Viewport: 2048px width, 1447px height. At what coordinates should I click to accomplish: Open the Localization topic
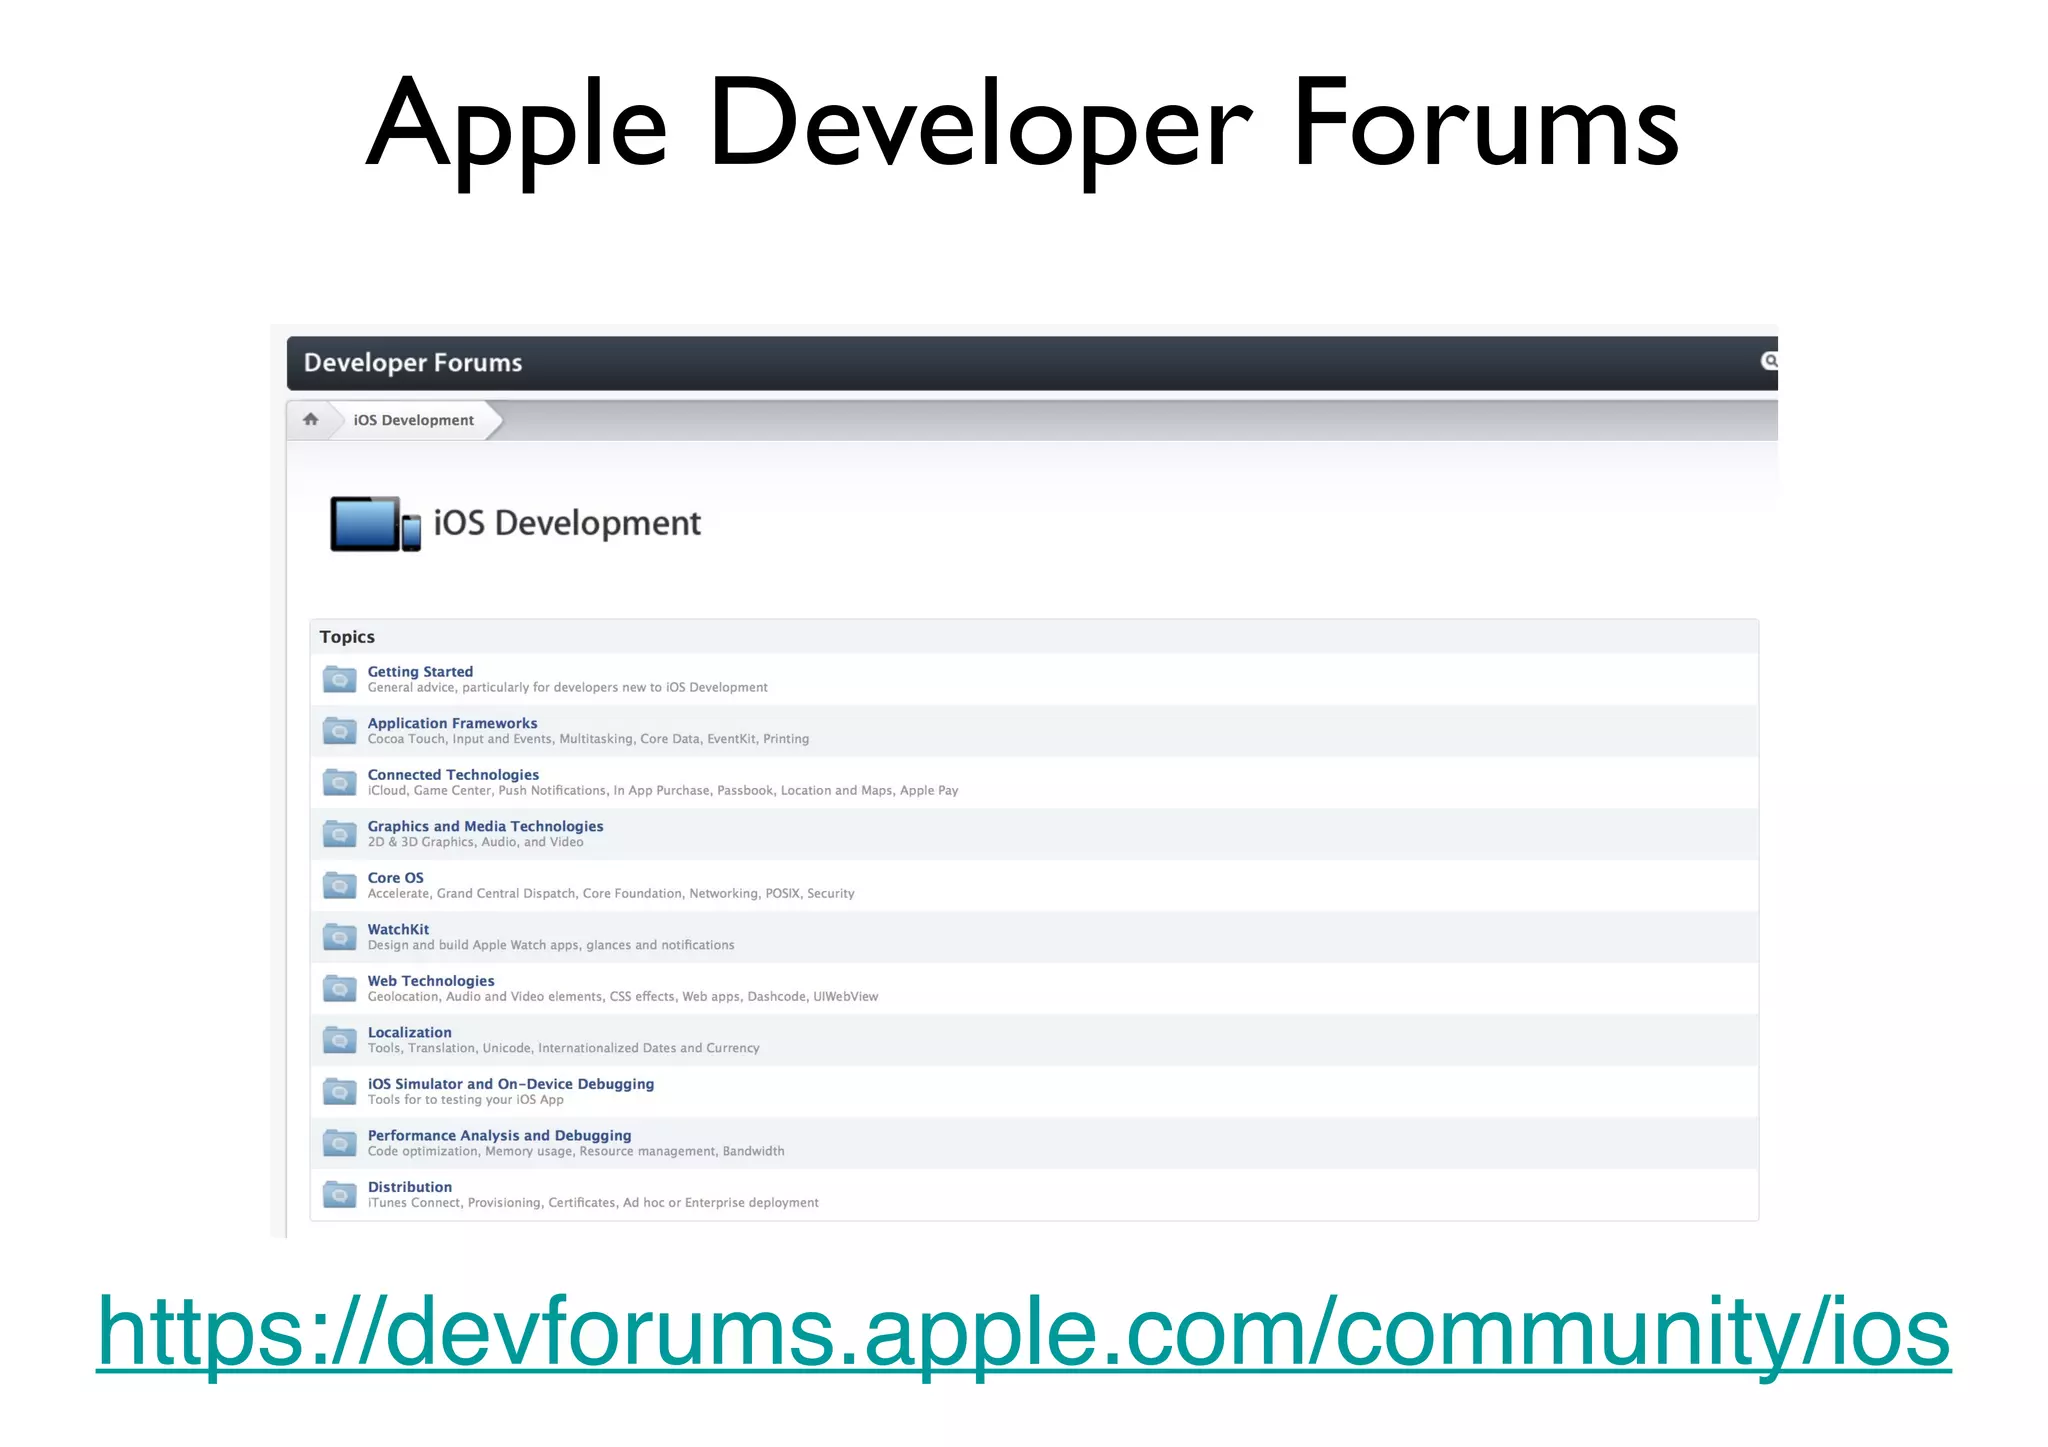pyautogui.click(x=409, y=1032)
